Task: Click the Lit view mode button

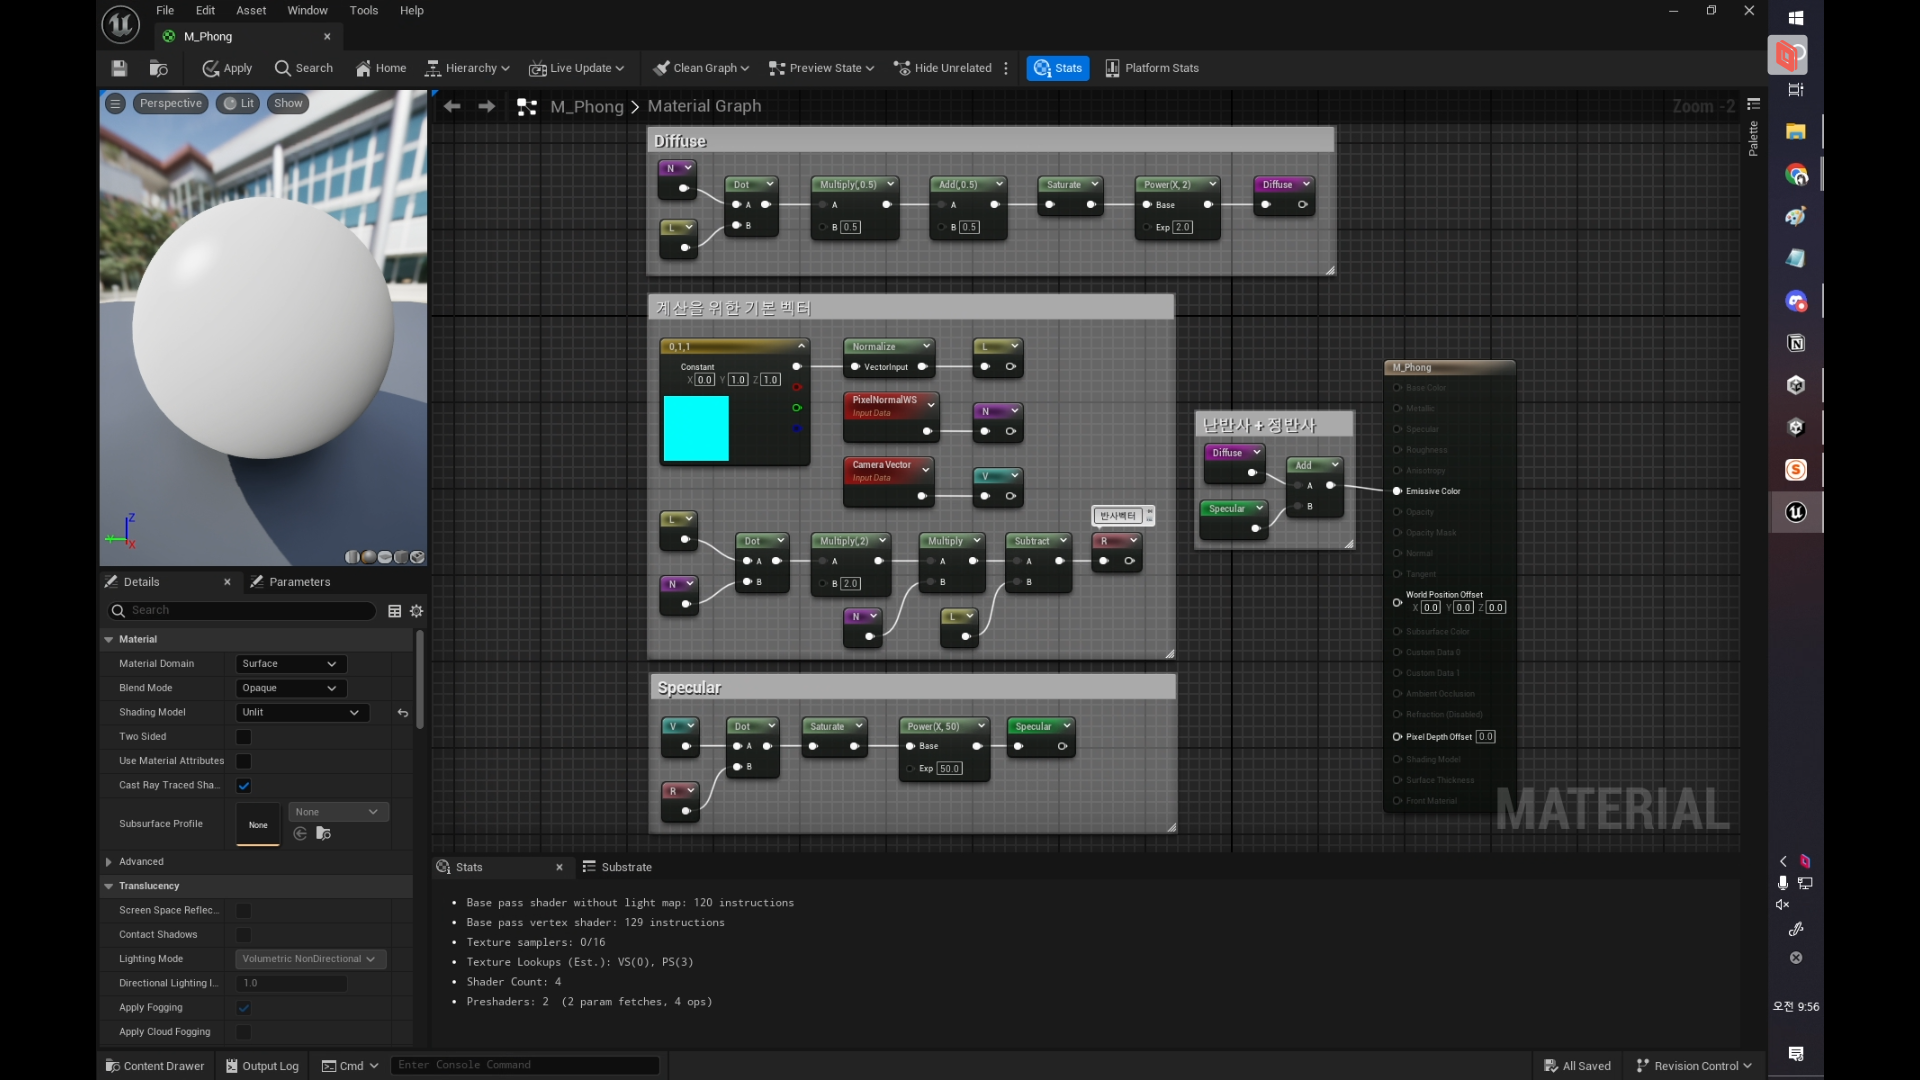Action: coord(238,103)
